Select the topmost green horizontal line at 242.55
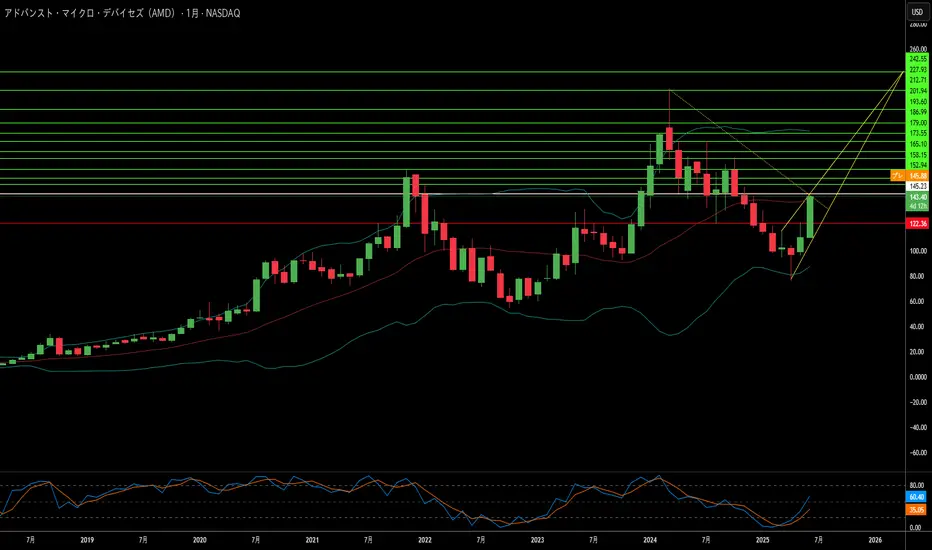The image size is (932, 550). (x=452, y=72)
